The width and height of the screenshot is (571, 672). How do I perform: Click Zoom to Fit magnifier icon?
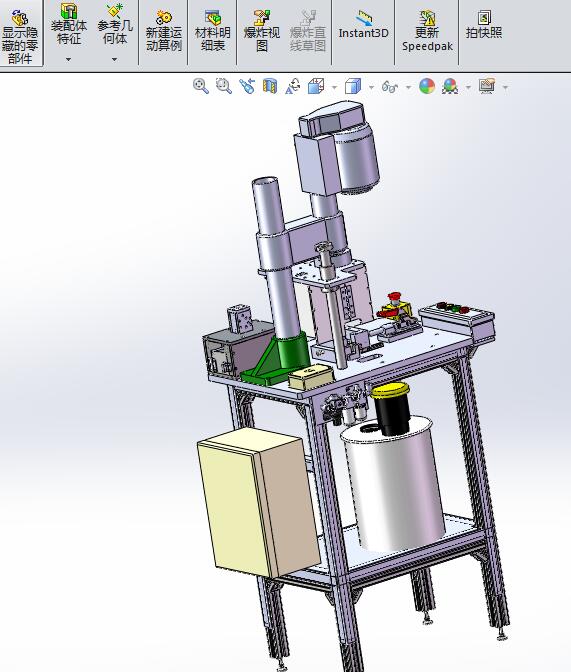(201, 86)
